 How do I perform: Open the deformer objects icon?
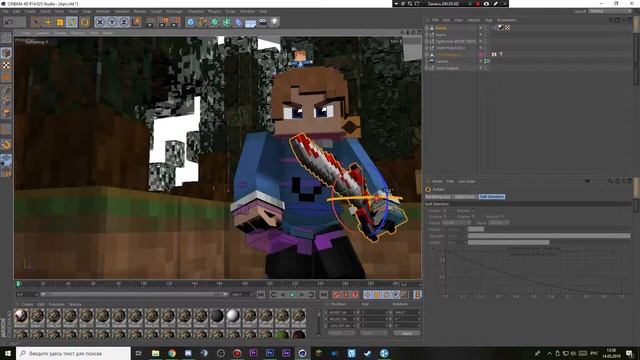[239, 22]
